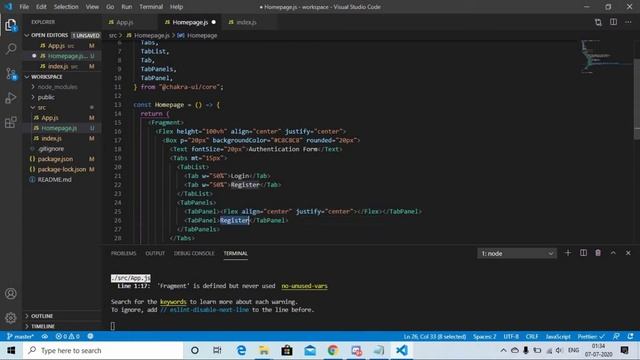The width and height of the screenshot is (640, 360).
Task: Switch to the Debug Console tab
Action: pos(194,253)
